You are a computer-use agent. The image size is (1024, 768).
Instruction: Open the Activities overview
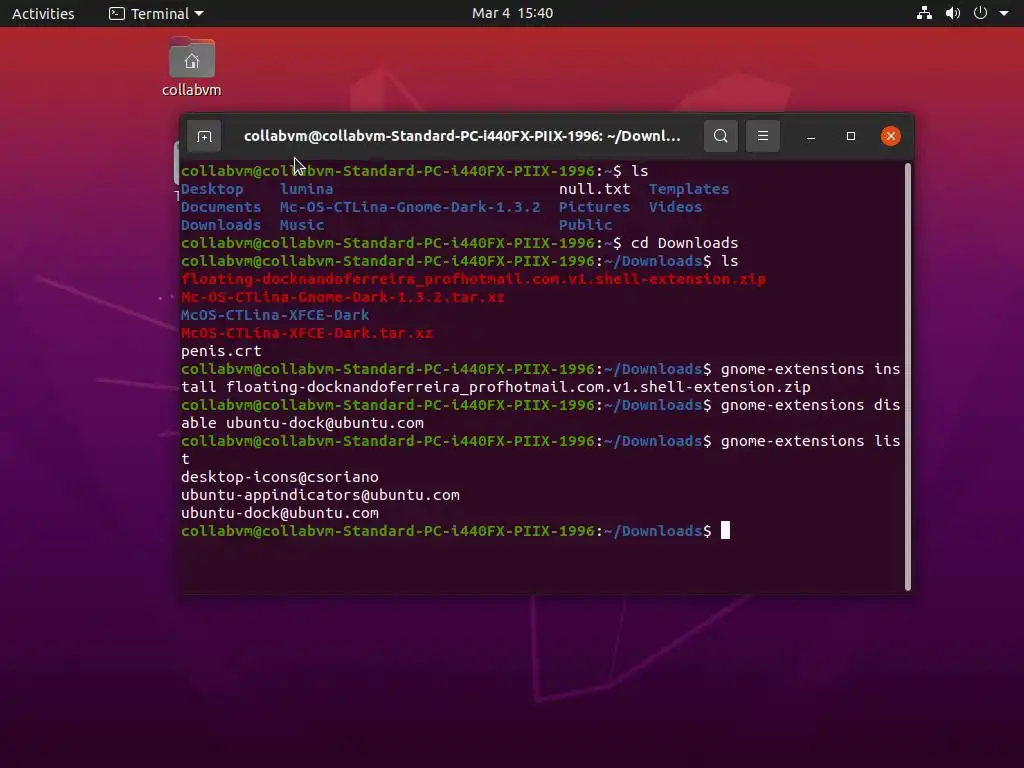tap(43, 13)
